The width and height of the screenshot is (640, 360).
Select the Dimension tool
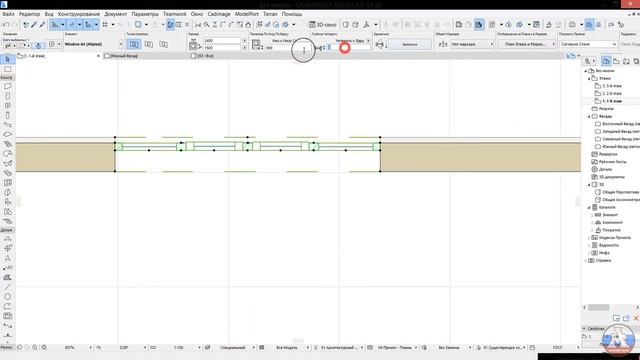(x=7, y=239)
